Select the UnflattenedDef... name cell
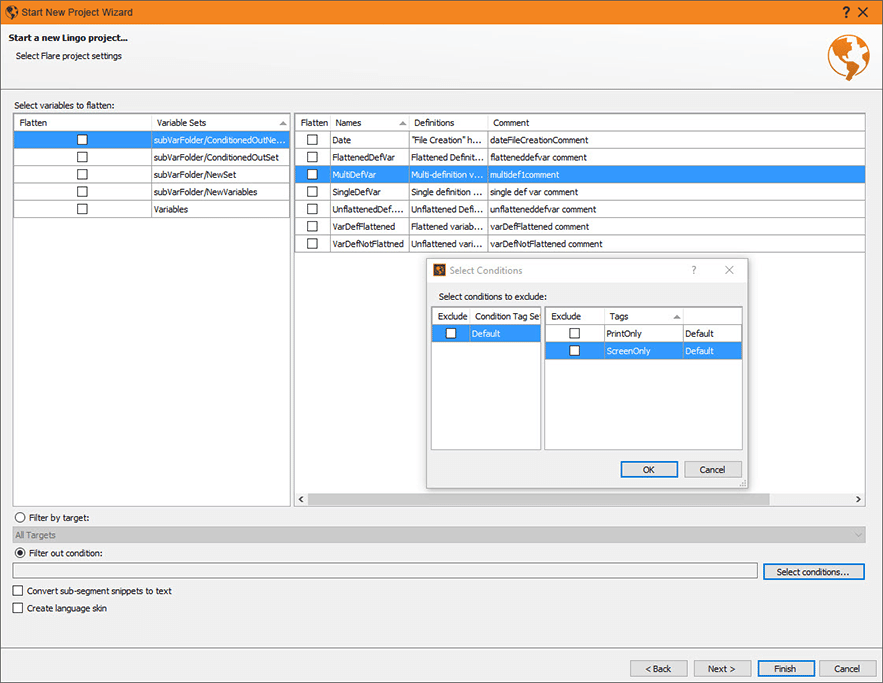The image size is (883, 683). click(369, 209)
